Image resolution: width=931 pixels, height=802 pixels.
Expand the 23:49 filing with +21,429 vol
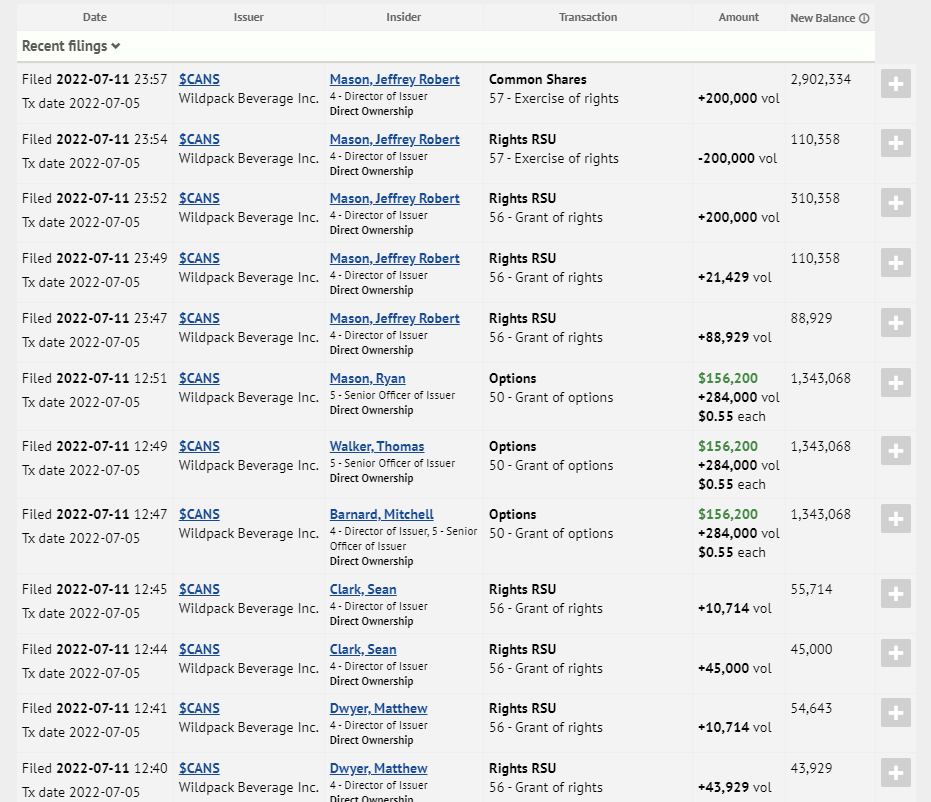pyautogui.click(x=895, y=262)
